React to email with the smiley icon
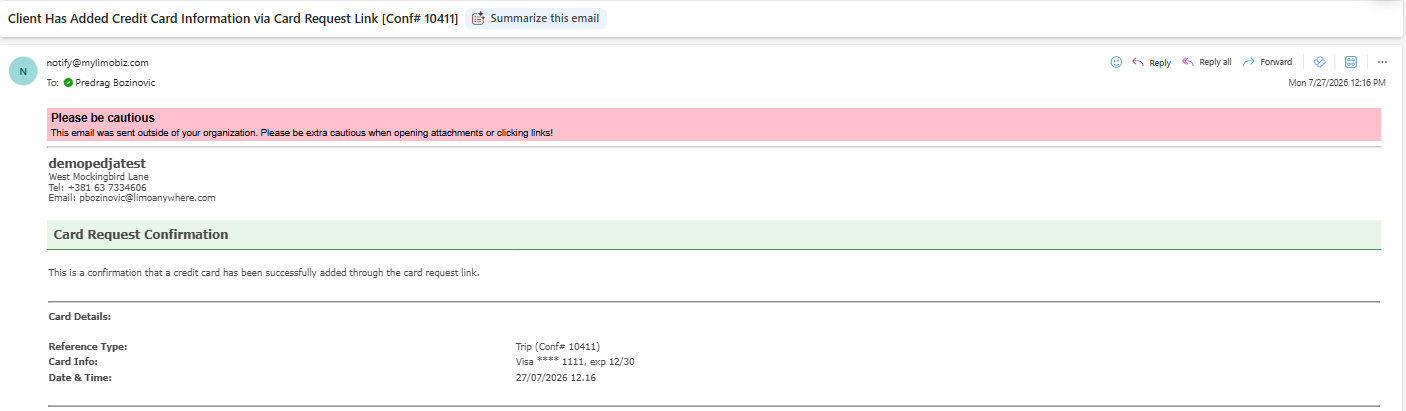The image size is (1406, 411). (x=1116, y=62)
